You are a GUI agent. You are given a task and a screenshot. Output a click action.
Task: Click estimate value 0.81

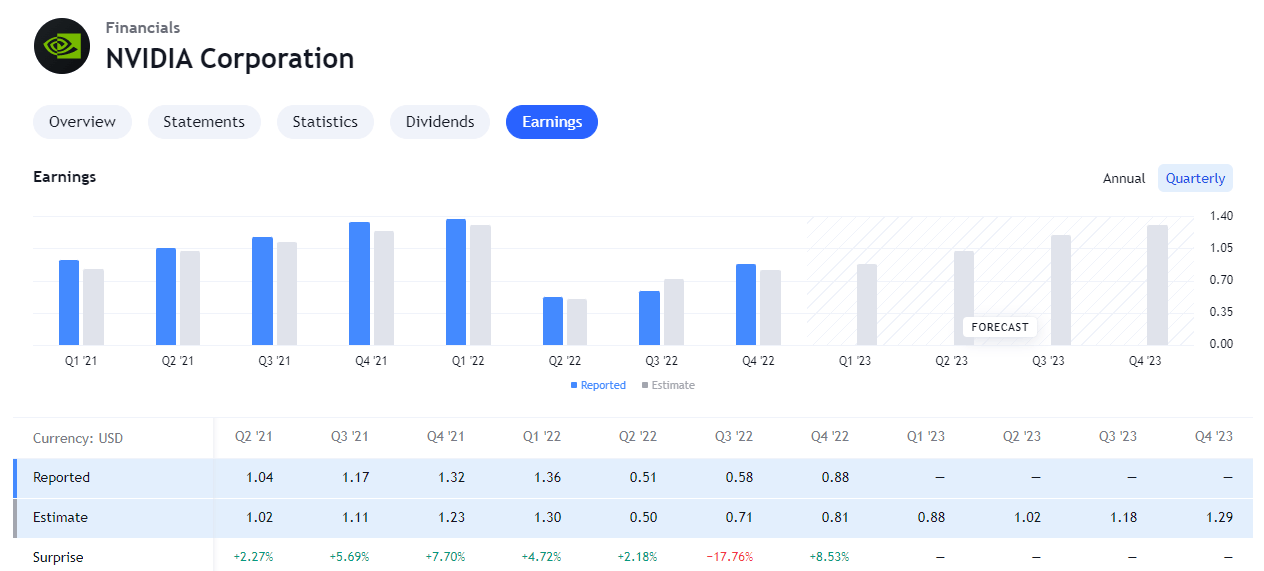coord(835,517)
